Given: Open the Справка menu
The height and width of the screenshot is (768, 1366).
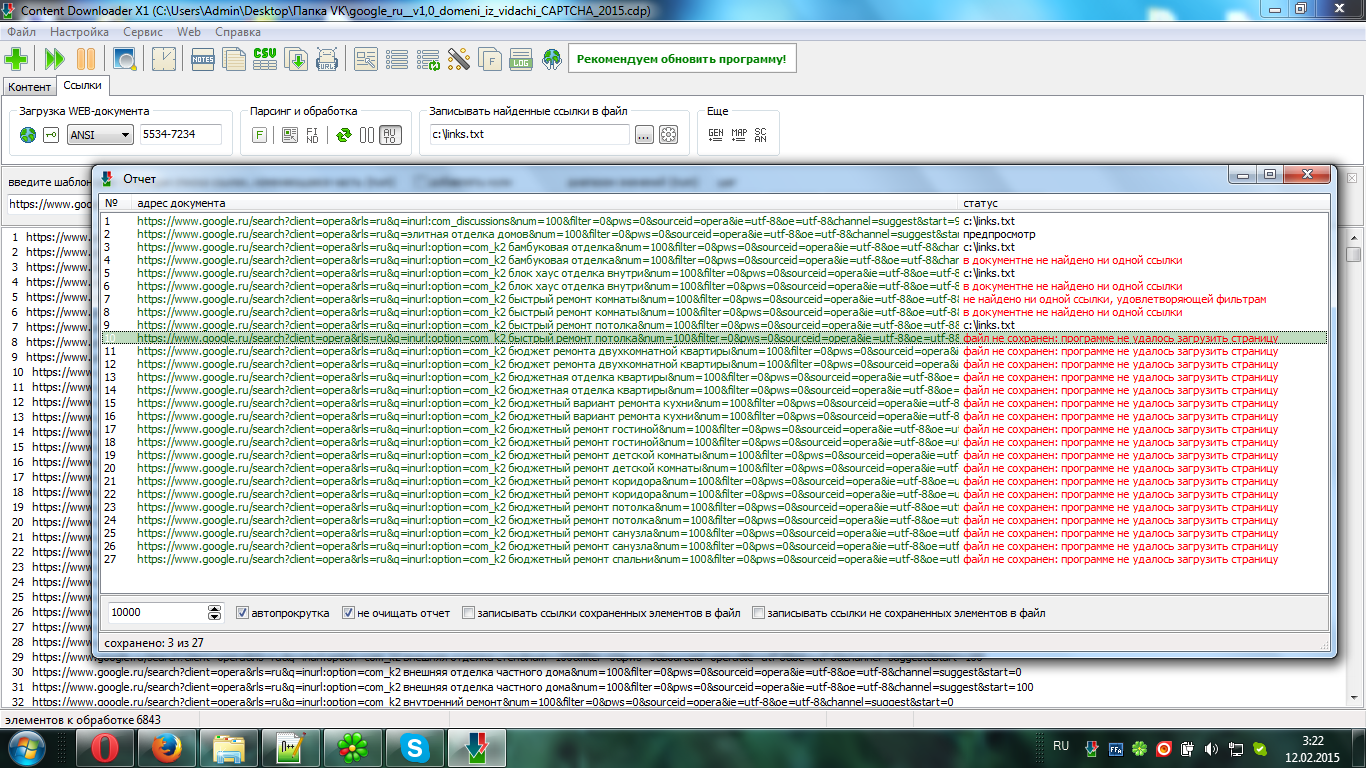Looking at the screenshot, I should pos(238,32).
